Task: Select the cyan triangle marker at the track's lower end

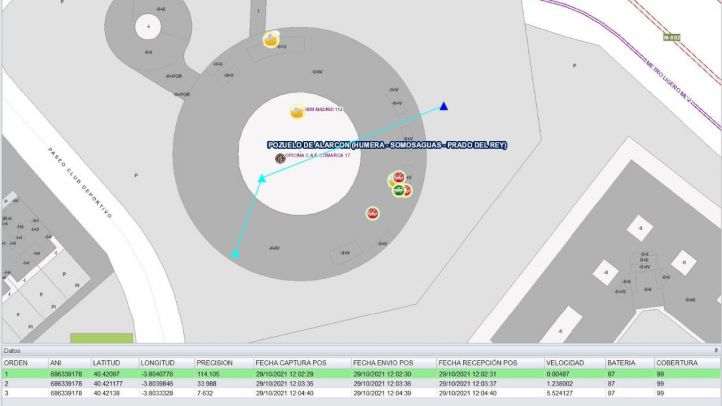Action: pyautogui.click(x=235, y=254)
